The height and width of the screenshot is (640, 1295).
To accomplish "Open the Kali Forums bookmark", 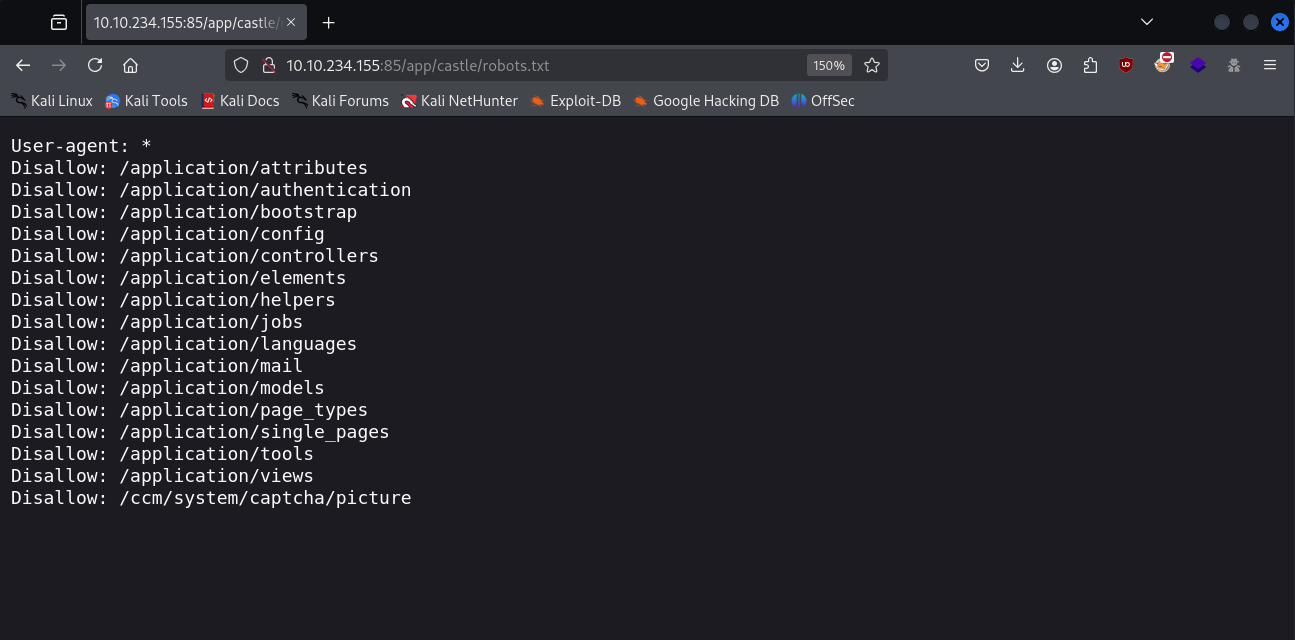I will [340, 100].
